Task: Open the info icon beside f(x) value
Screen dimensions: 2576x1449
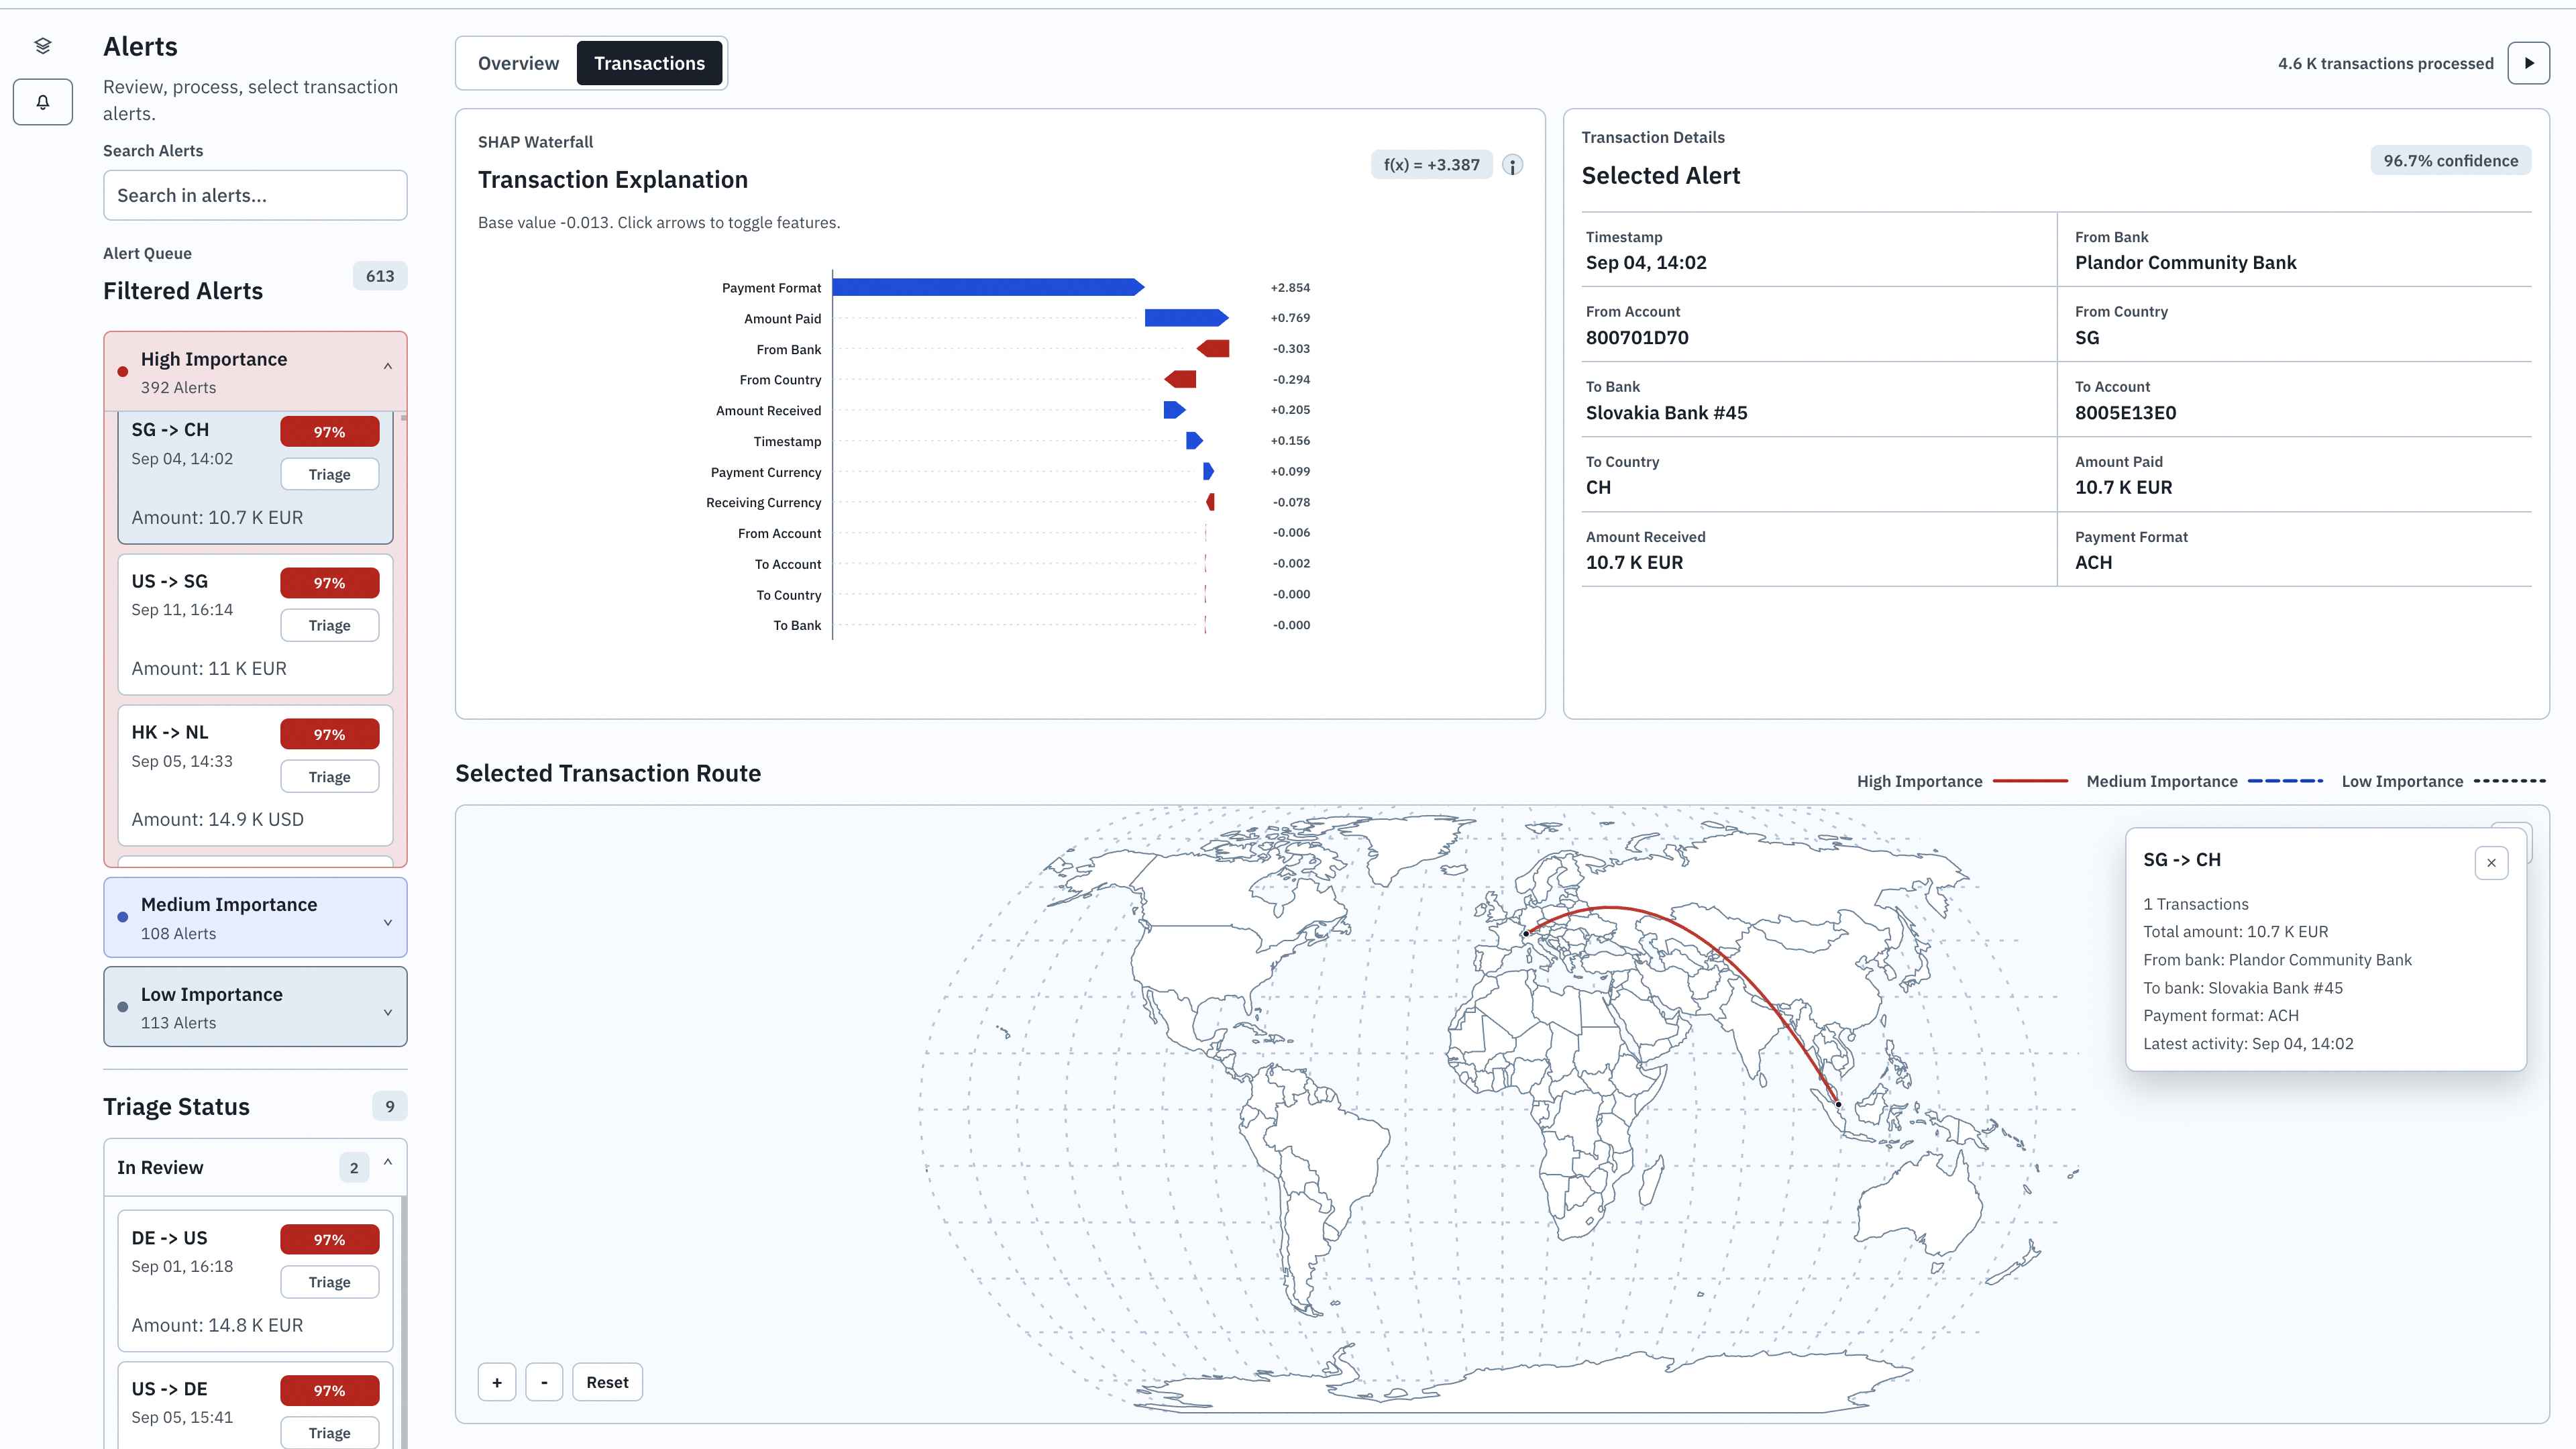Action: tap(1513, 165)
